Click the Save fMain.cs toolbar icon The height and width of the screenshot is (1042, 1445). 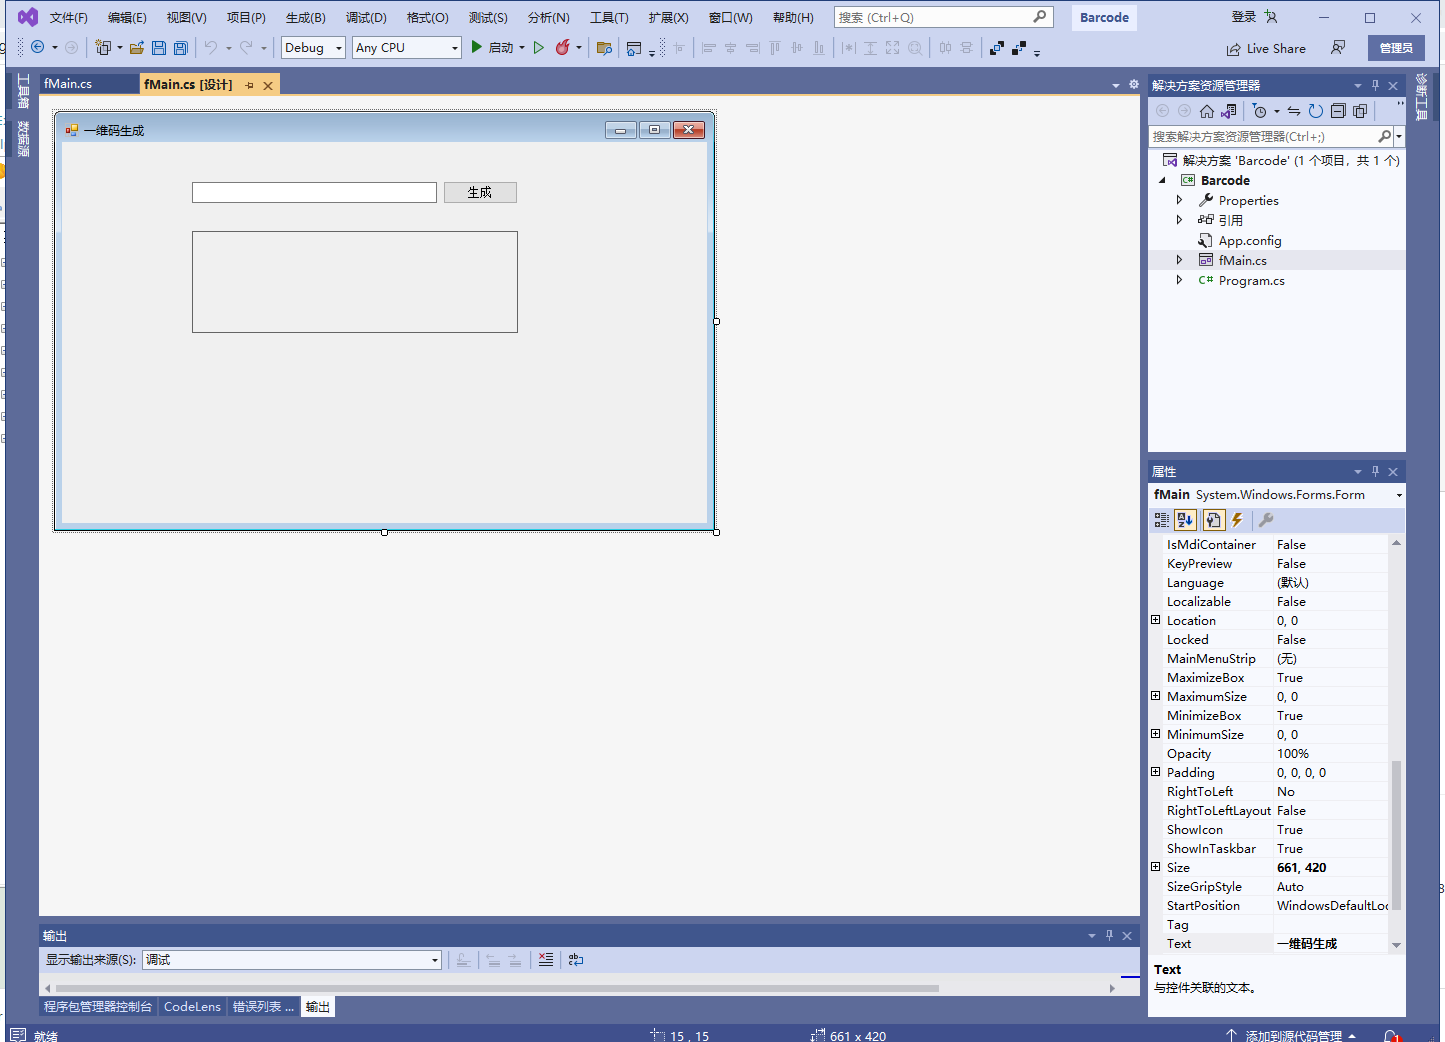[159, 48]
